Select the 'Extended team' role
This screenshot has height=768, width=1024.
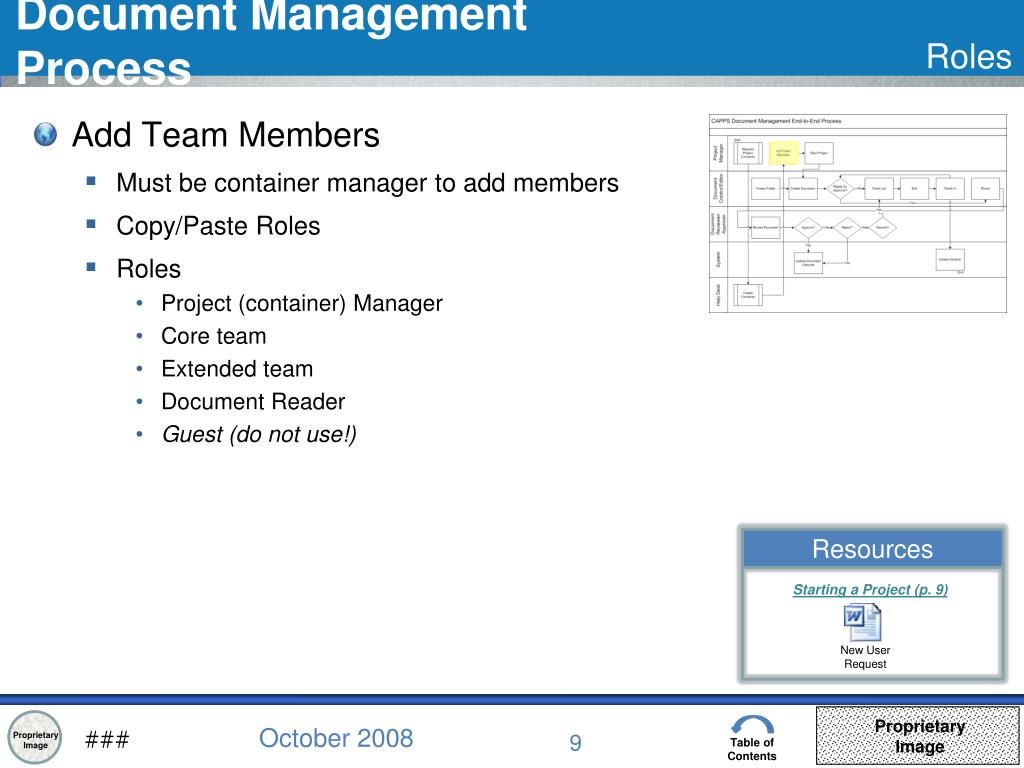(237, 368)
